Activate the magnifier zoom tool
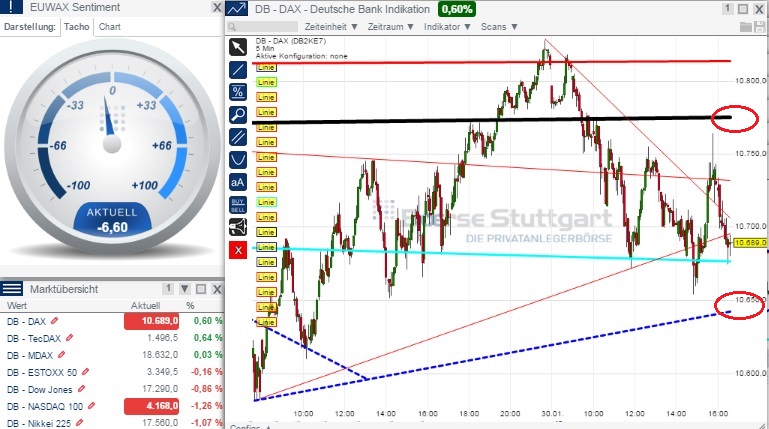Screen dimensions: 769x429 [238, 115]
